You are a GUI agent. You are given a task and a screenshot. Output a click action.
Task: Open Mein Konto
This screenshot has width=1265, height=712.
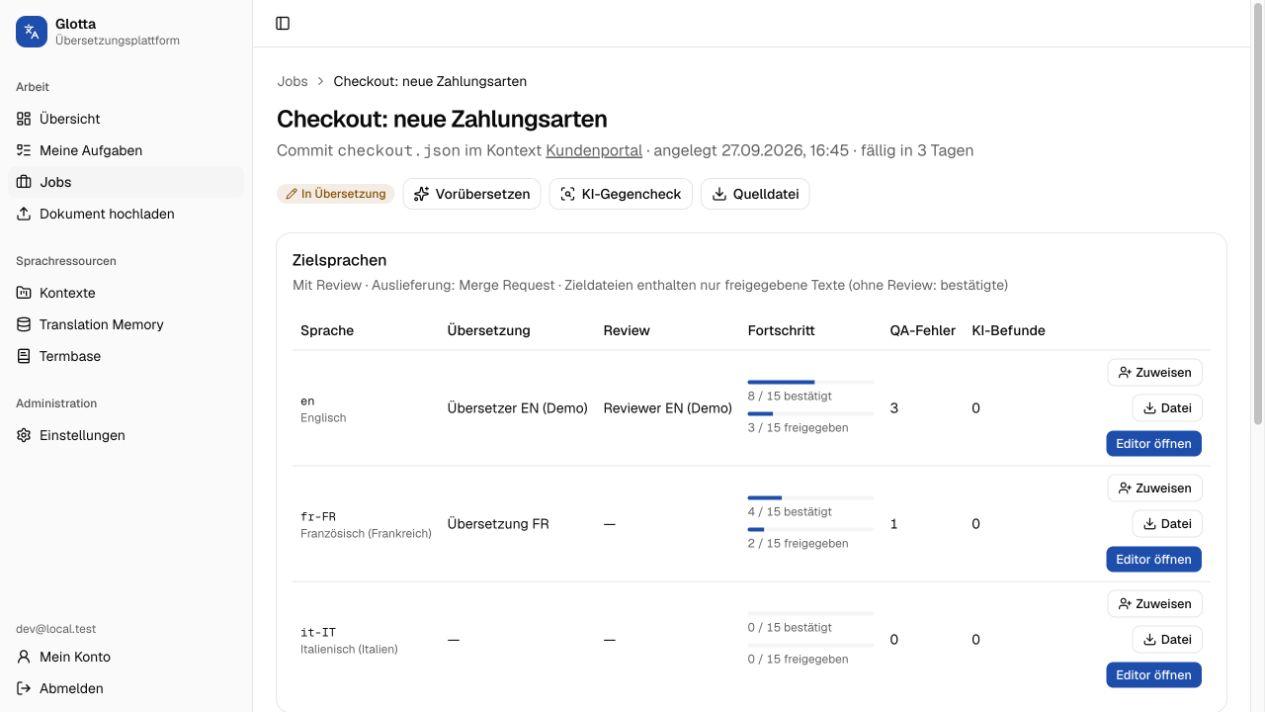coord(126,657)
